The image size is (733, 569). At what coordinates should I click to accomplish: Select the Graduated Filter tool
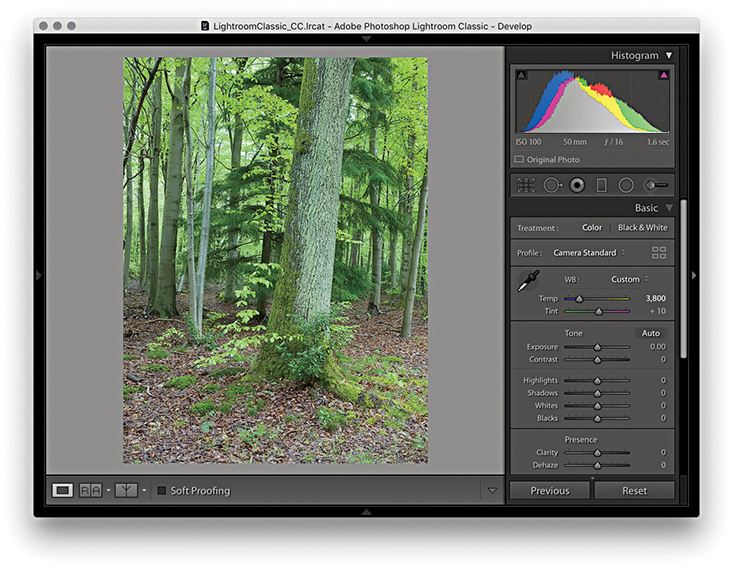[602, 185]
